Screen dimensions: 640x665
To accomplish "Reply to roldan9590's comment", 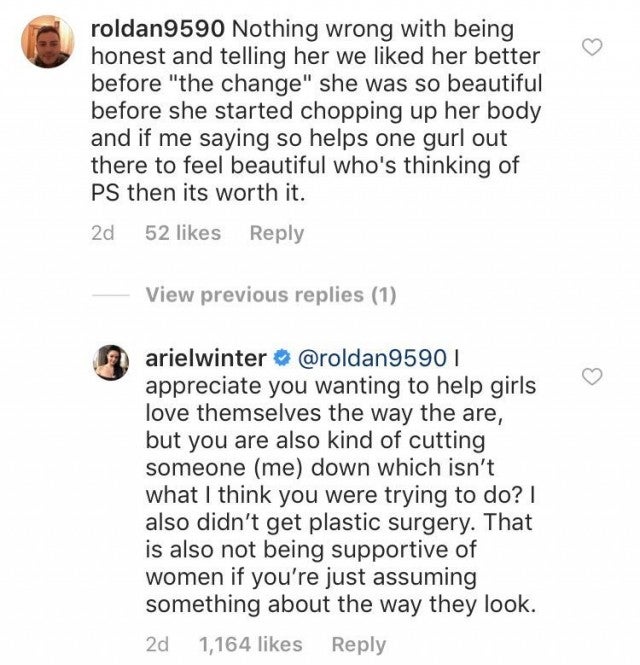I will coord(276,233).
